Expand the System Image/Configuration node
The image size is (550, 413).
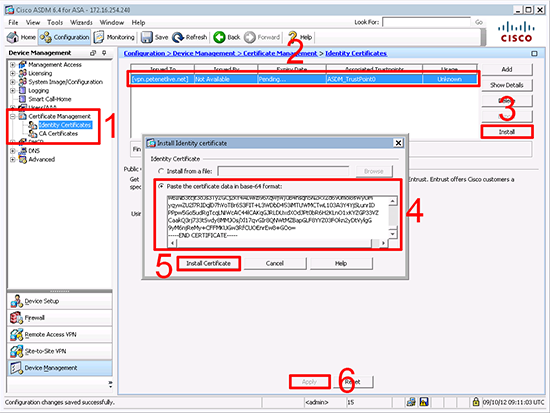(x=13, y=82)
